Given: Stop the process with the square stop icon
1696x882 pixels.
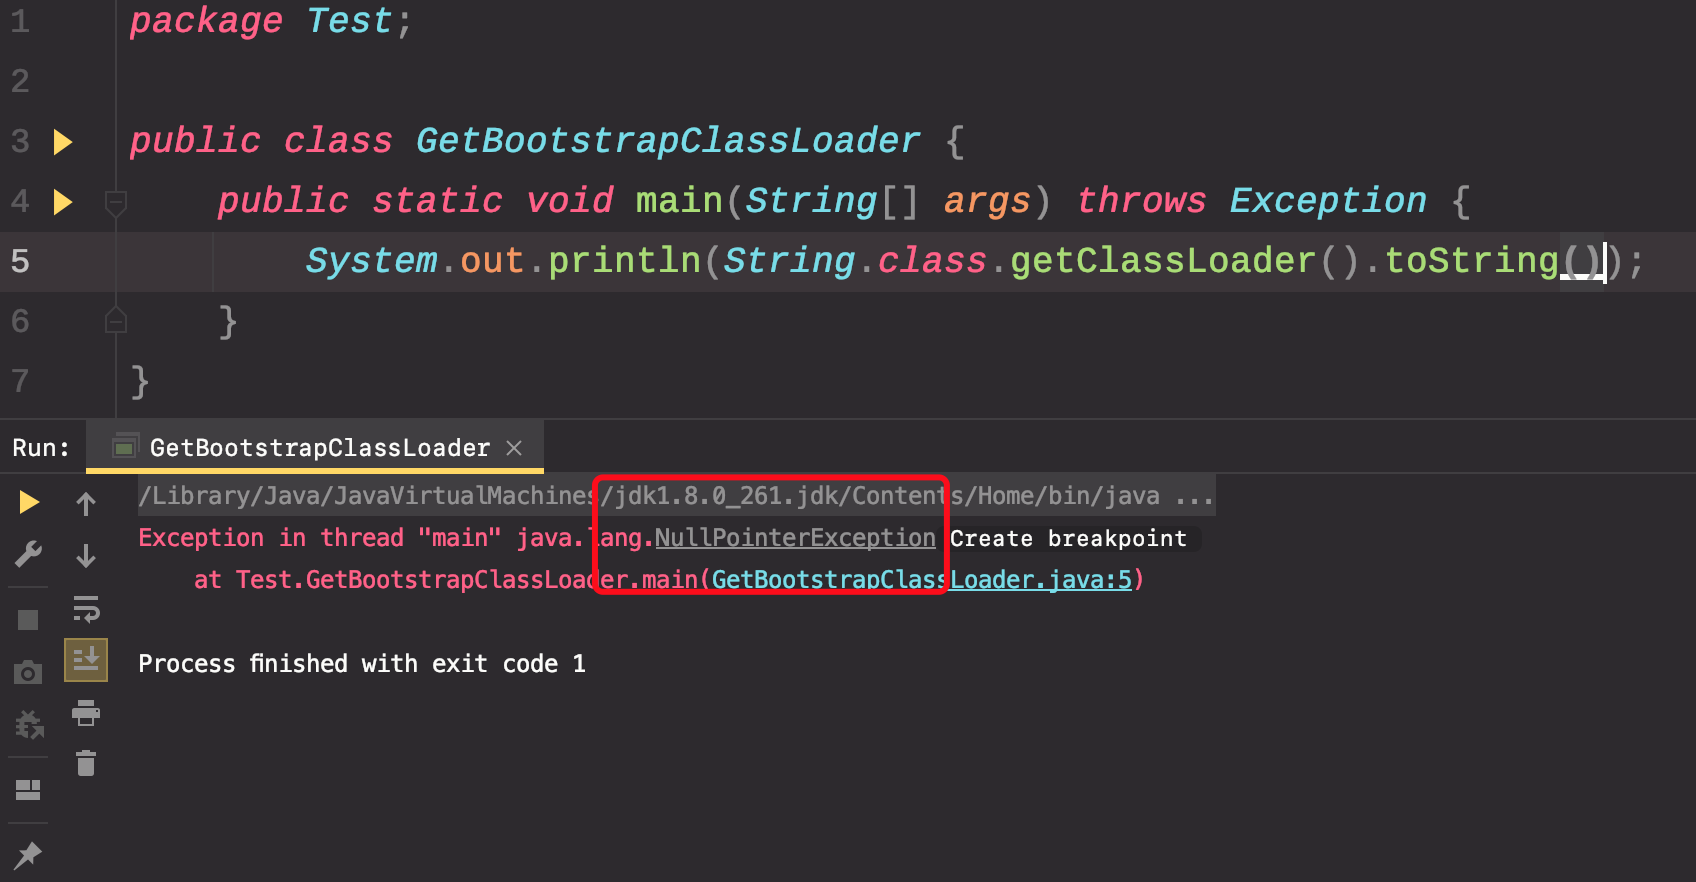Looking at the screenshot, I should (x=28, y=620).
